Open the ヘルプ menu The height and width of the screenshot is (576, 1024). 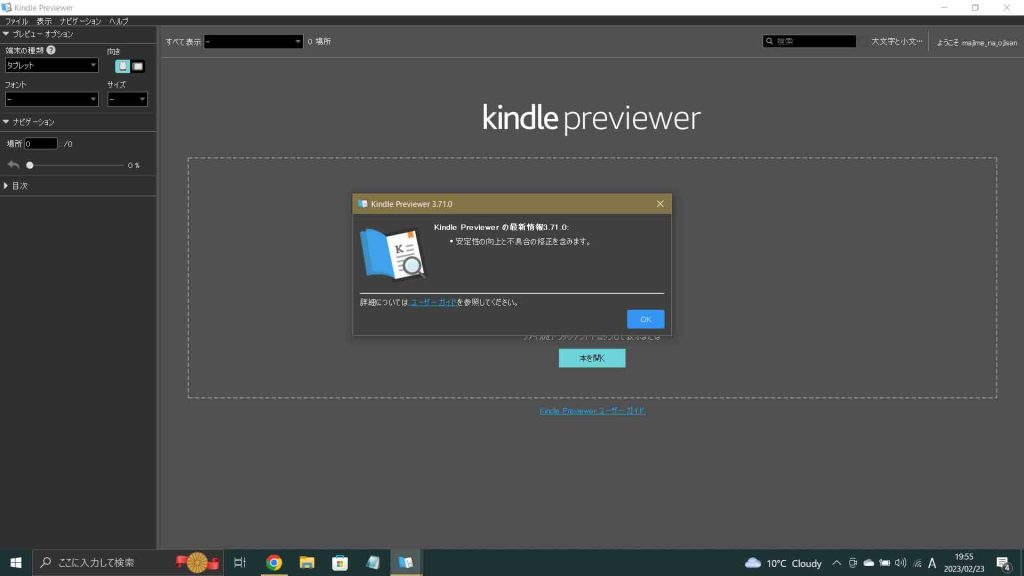(x=118, y=22)
